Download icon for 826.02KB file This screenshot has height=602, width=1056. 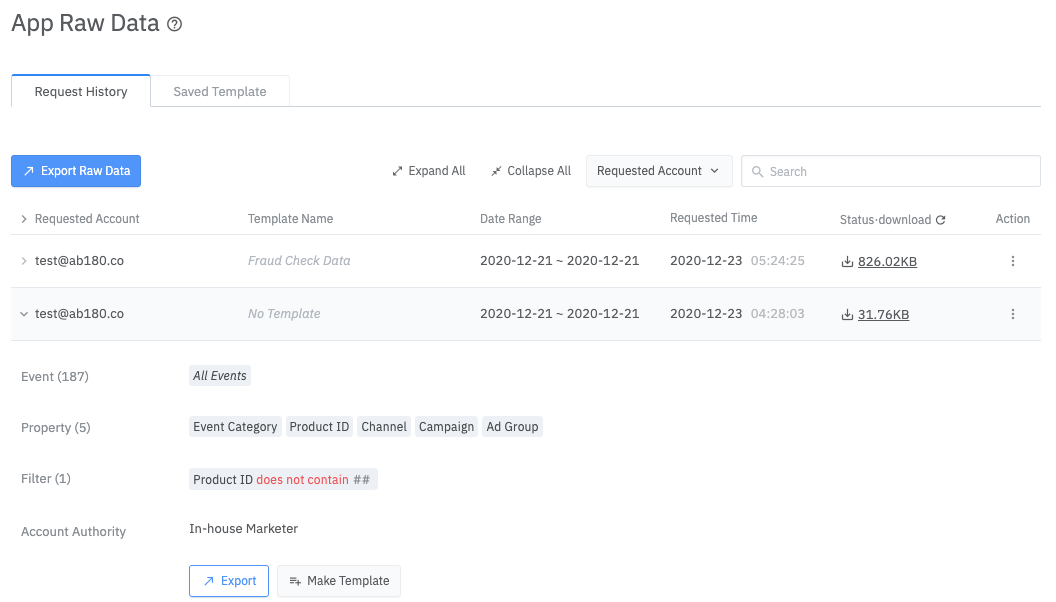pos(847,261)
